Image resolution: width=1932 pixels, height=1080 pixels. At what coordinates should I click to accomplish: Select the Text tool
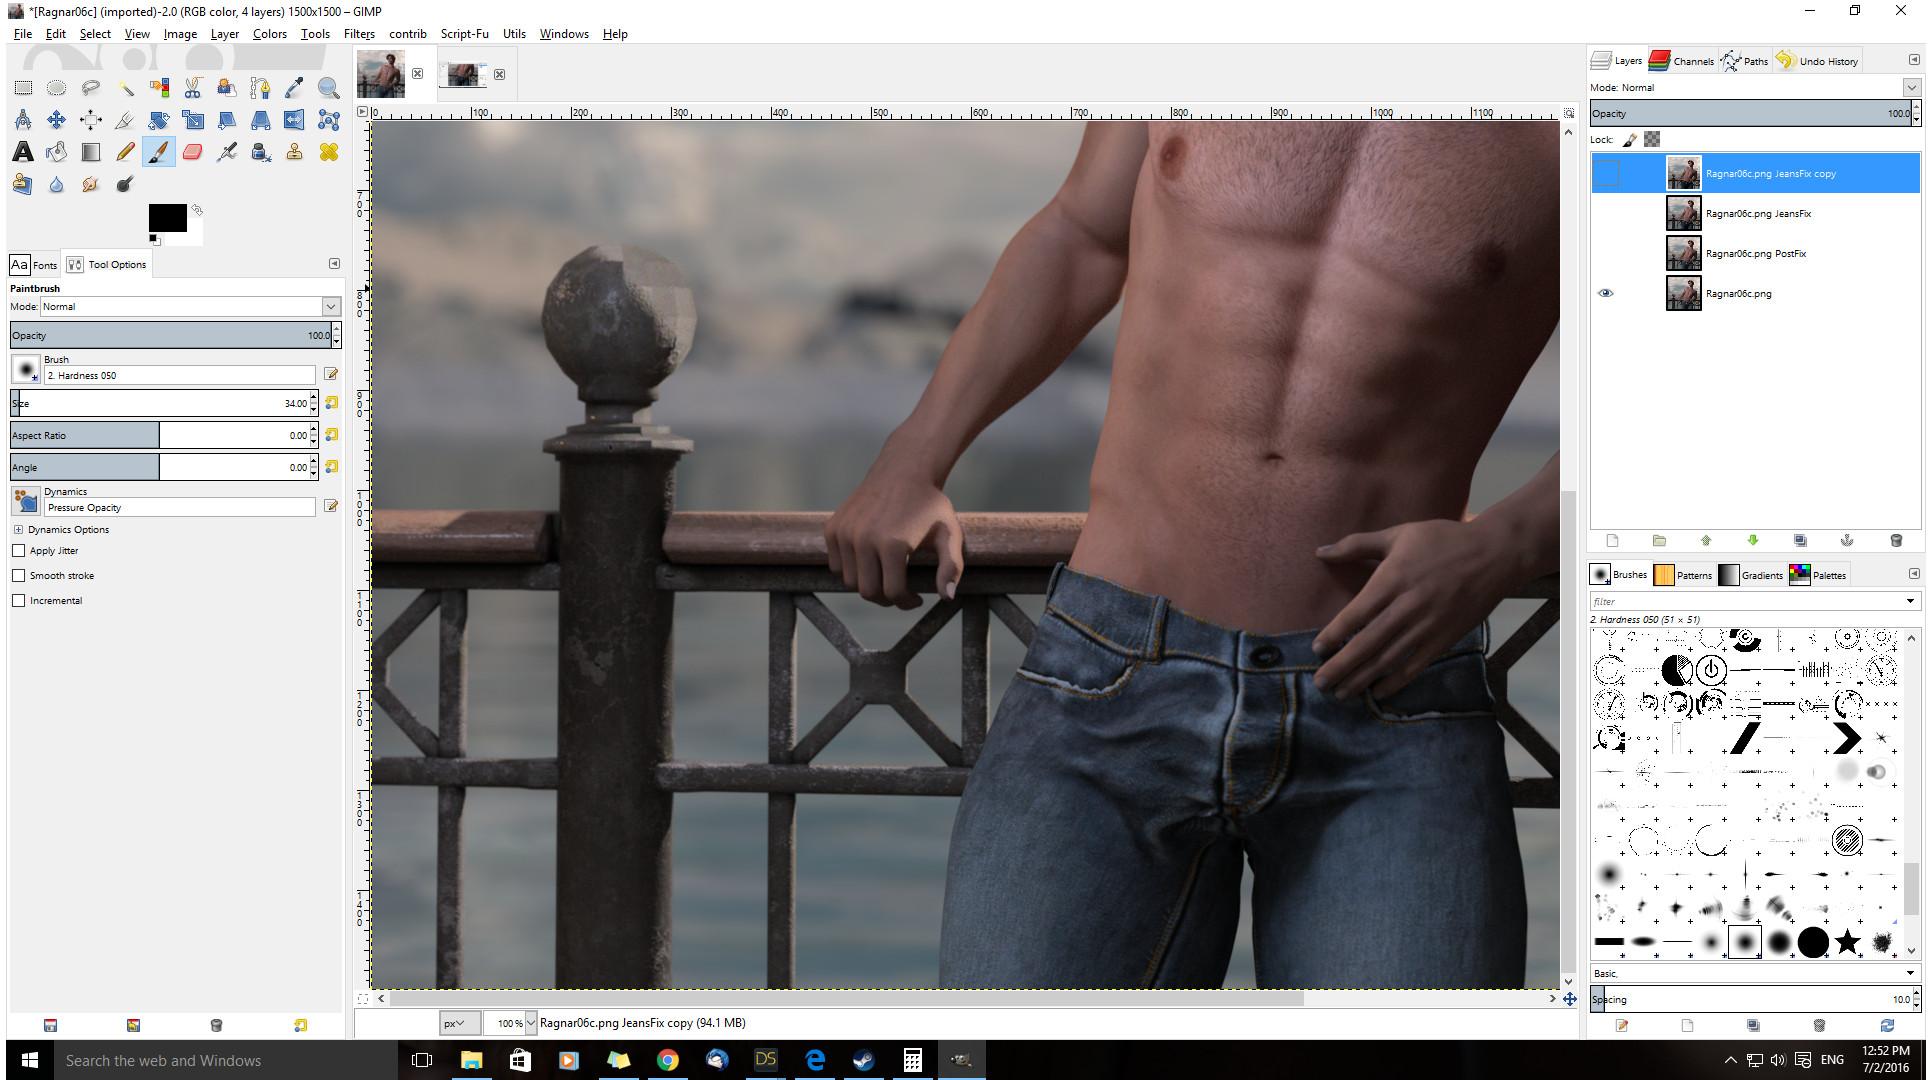click(22, 152)
